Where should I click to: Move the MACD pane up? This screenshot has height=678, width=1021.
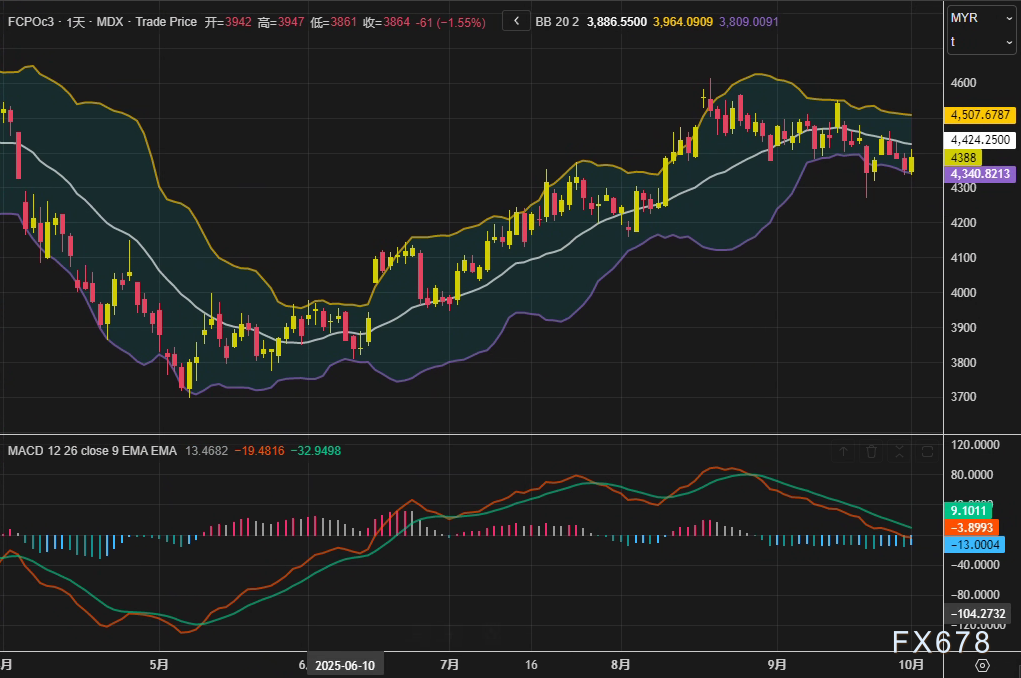[x=843, y=452]
